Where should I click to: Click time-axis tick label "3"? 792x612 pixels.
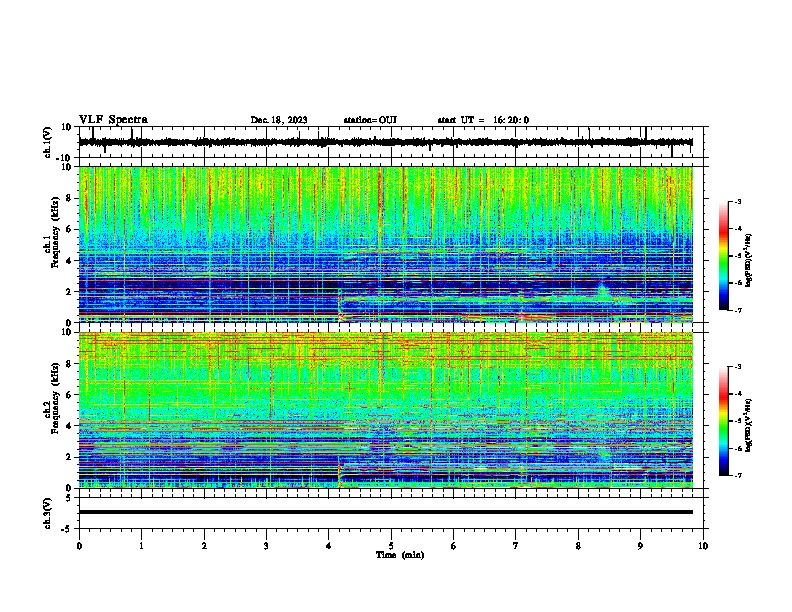click(266, 546)
